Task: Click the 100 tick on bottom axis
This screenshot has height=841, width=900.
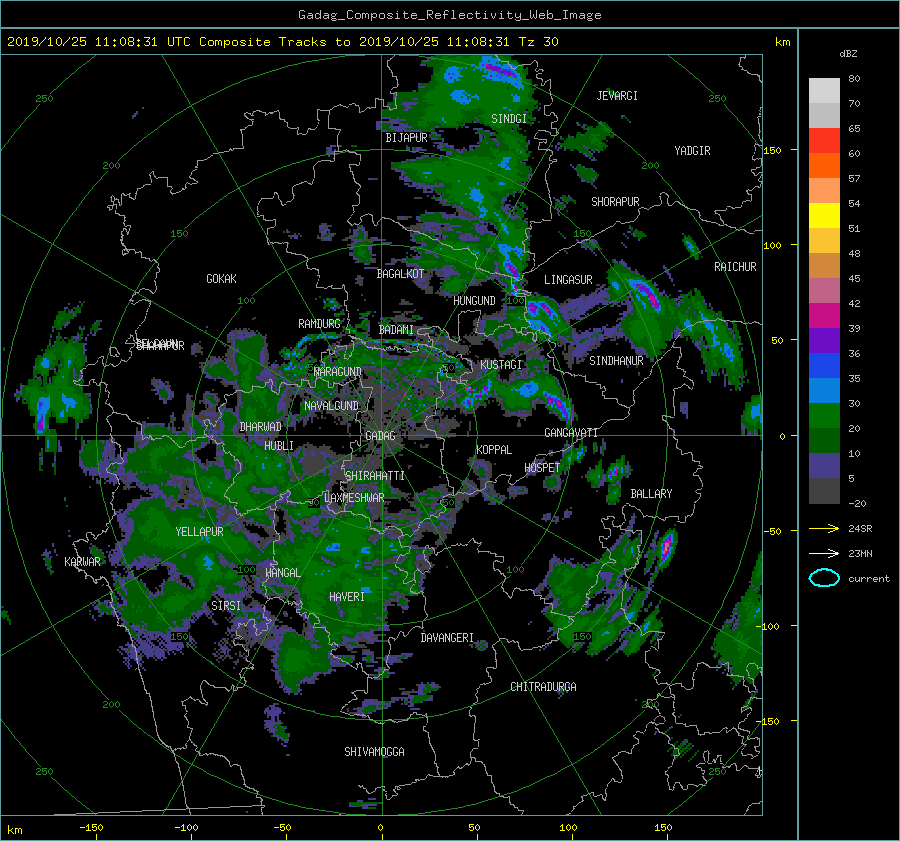Action: 568,828
